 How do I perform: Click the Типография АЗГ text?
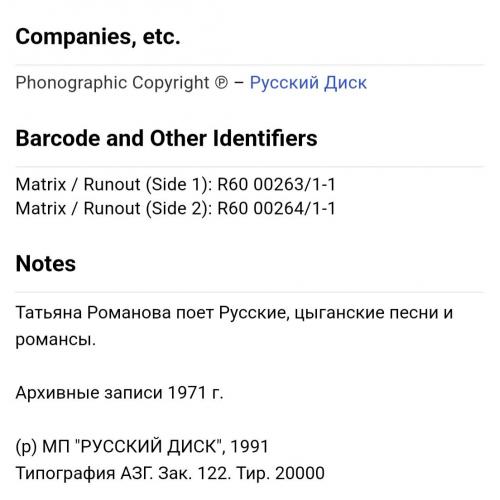click(x=84, y=473)
